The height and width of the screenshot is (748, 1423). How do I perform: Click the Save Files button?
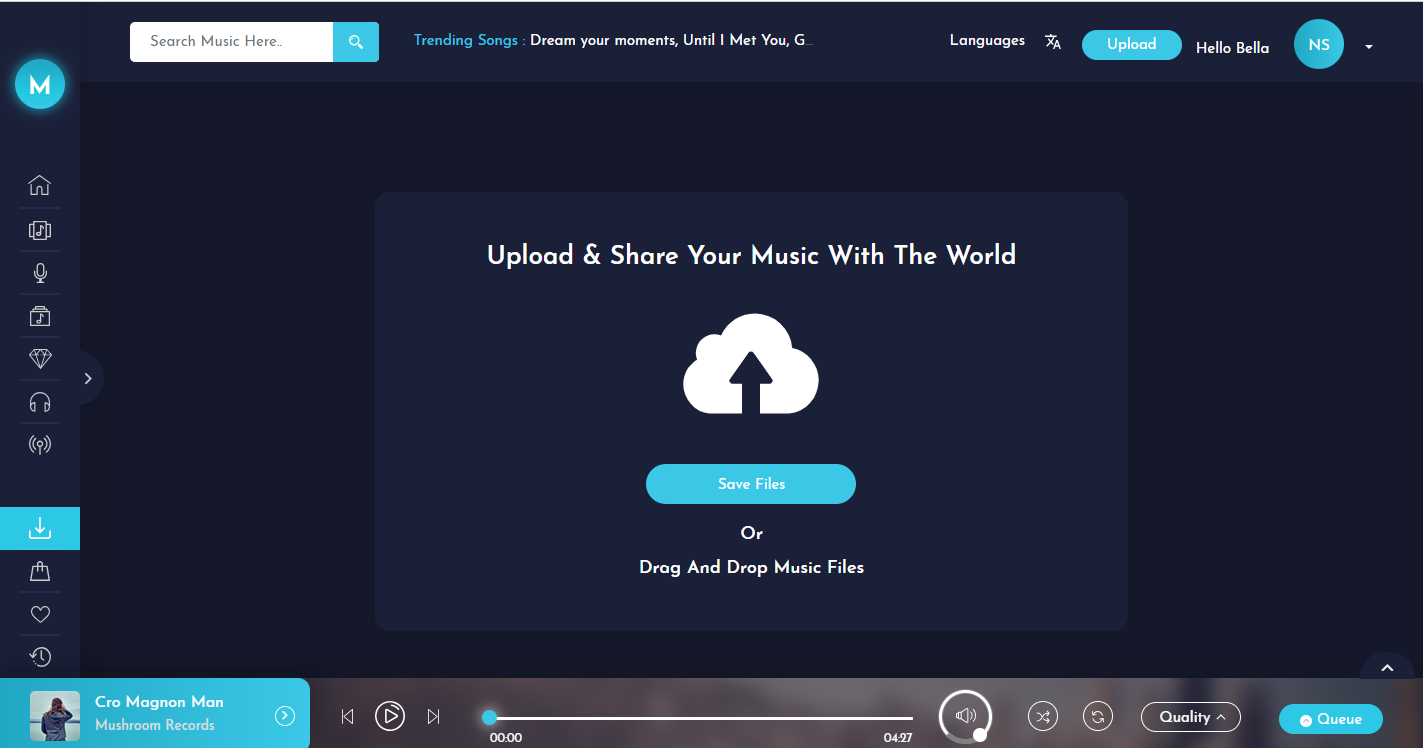tap(750, 484)
